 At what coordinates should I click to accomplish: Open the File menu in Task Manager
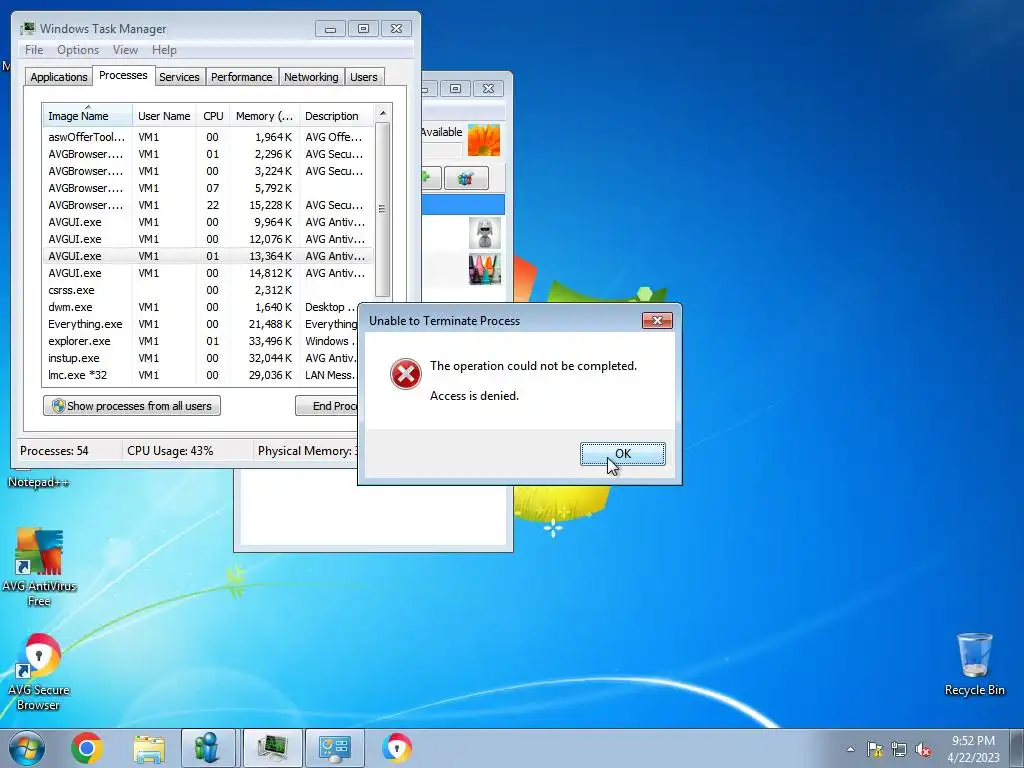[x=34, y=50]
